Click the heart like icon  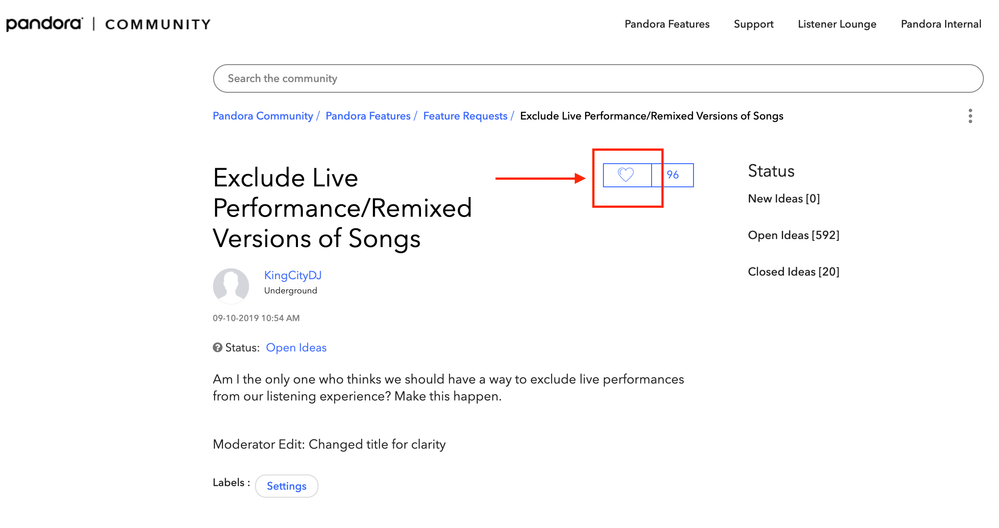tap(626, 175)
